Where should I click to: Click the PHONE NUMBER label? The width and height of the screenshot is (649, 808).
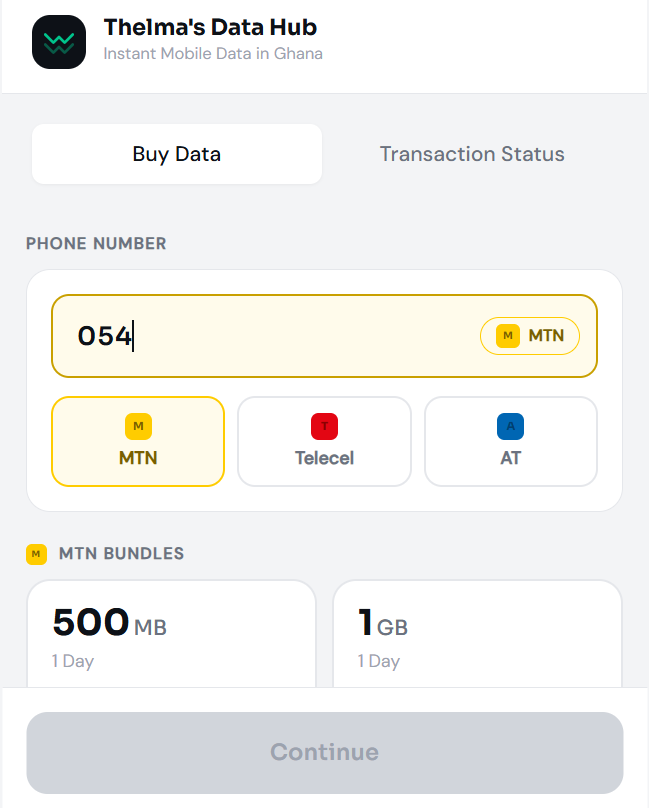96,243
